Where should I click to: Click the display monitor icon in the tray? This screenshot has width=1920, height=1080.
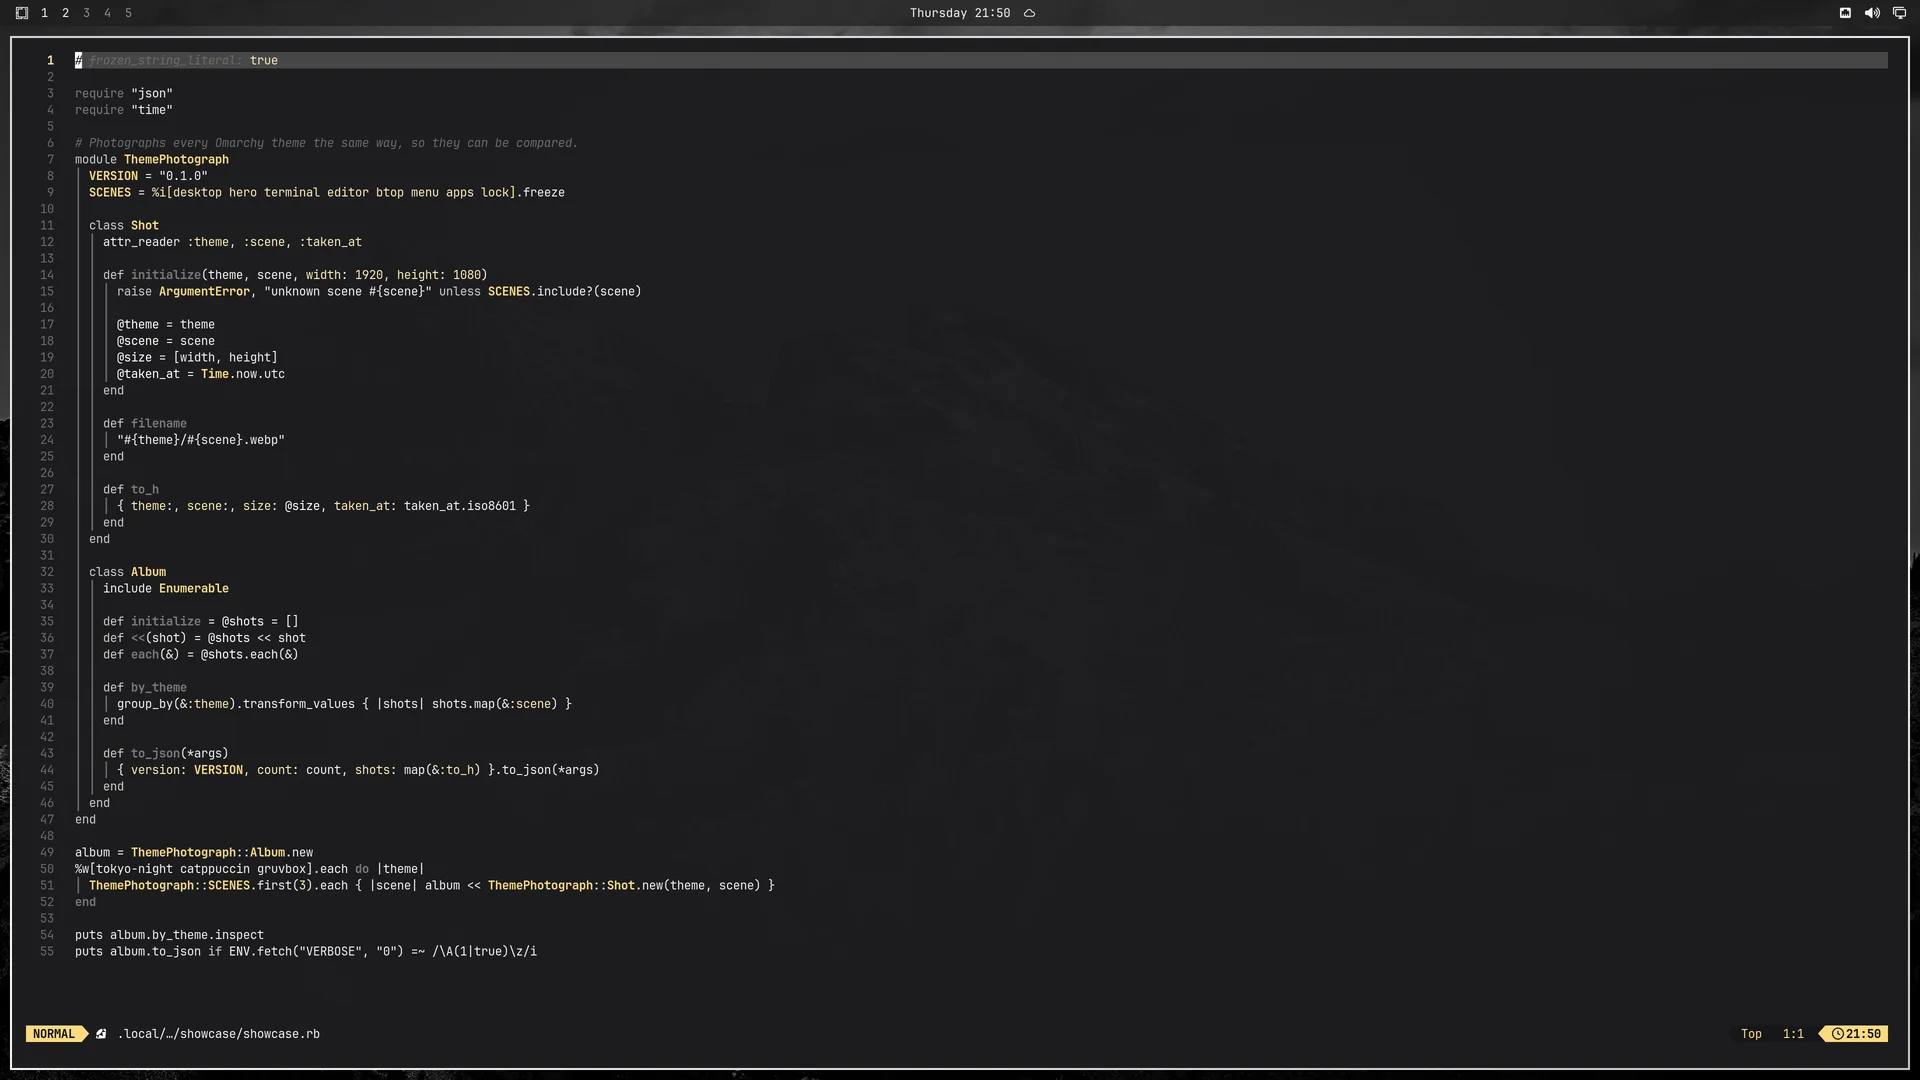1899,13
